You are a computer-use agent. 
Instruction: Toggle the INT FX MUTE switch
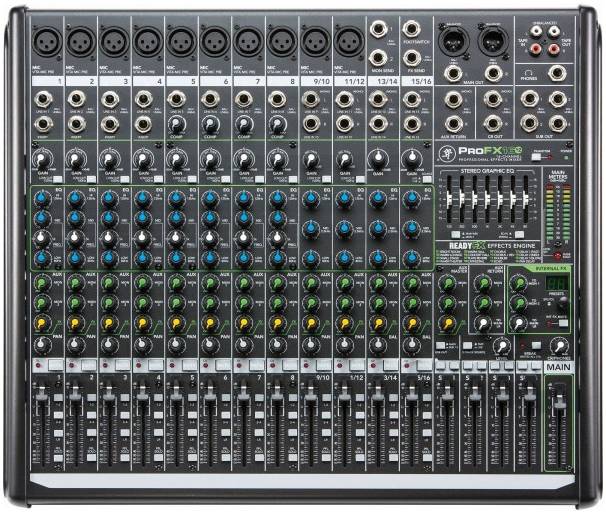point(563,323)
